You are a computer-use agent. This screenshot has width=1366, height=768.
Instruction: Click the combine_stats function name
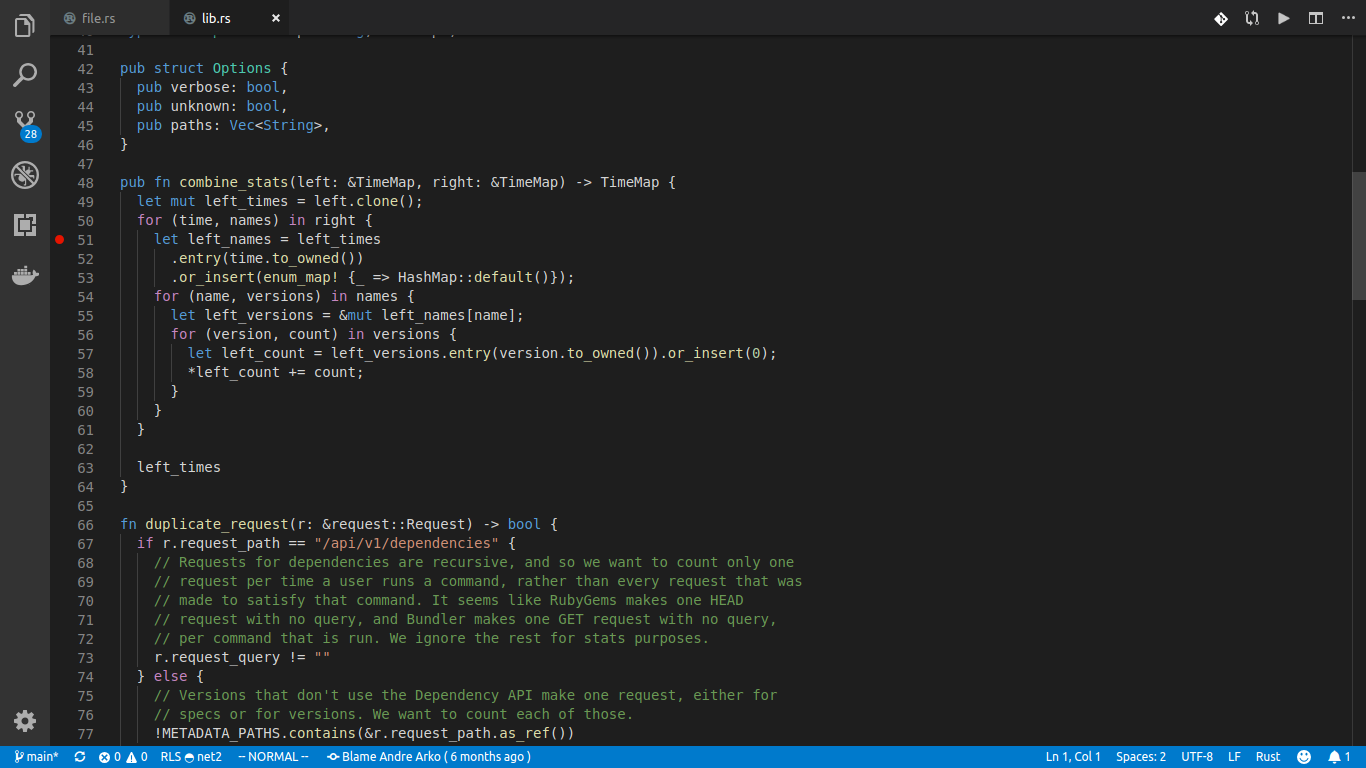[233, 183]
